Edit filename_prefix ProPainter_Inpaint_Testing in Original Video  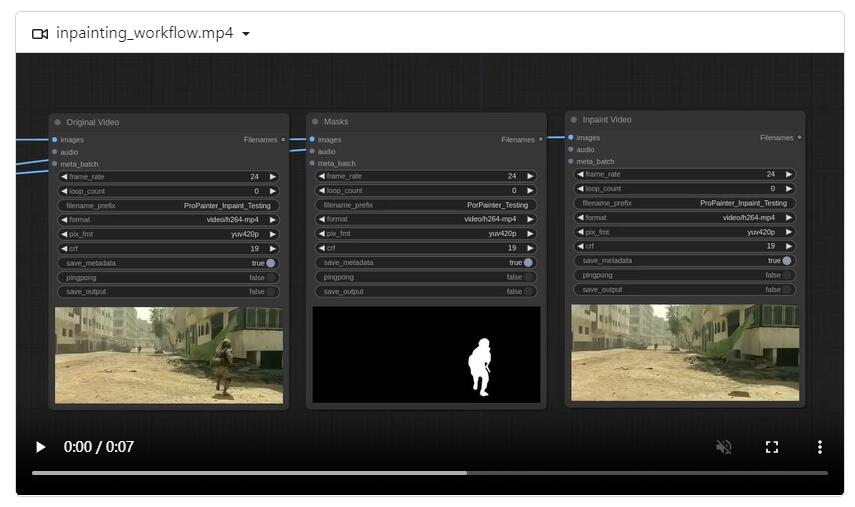click(168, 206)
